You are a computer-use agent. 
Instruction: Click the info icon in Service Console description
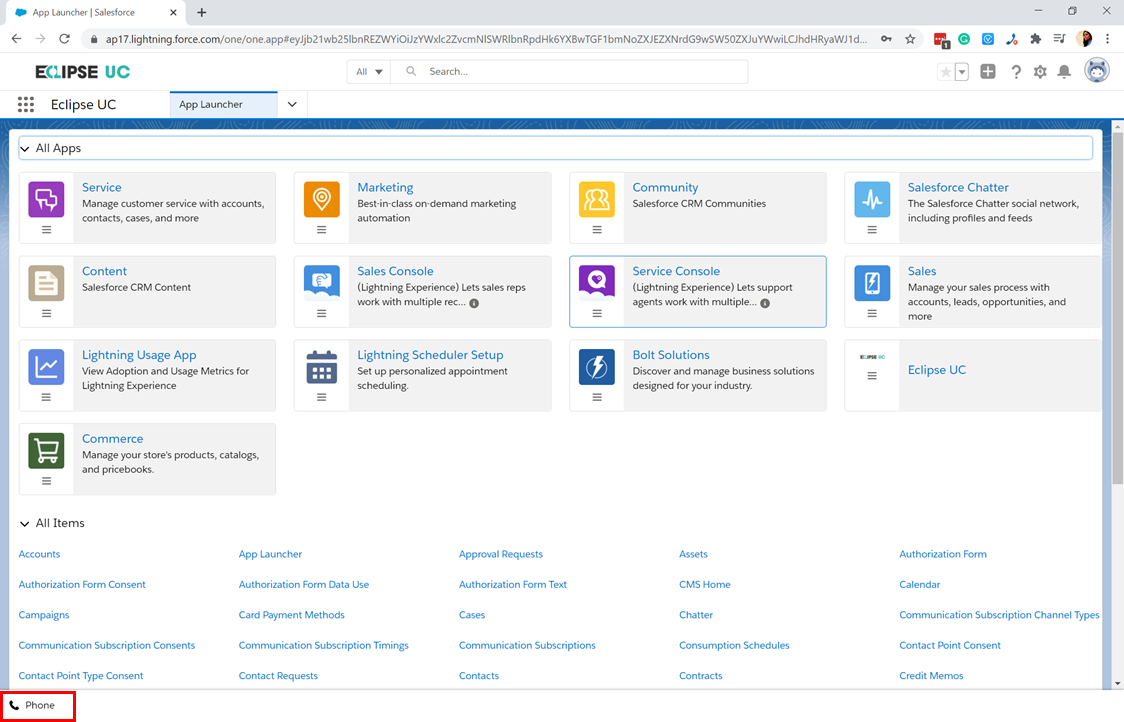(765, 303)
